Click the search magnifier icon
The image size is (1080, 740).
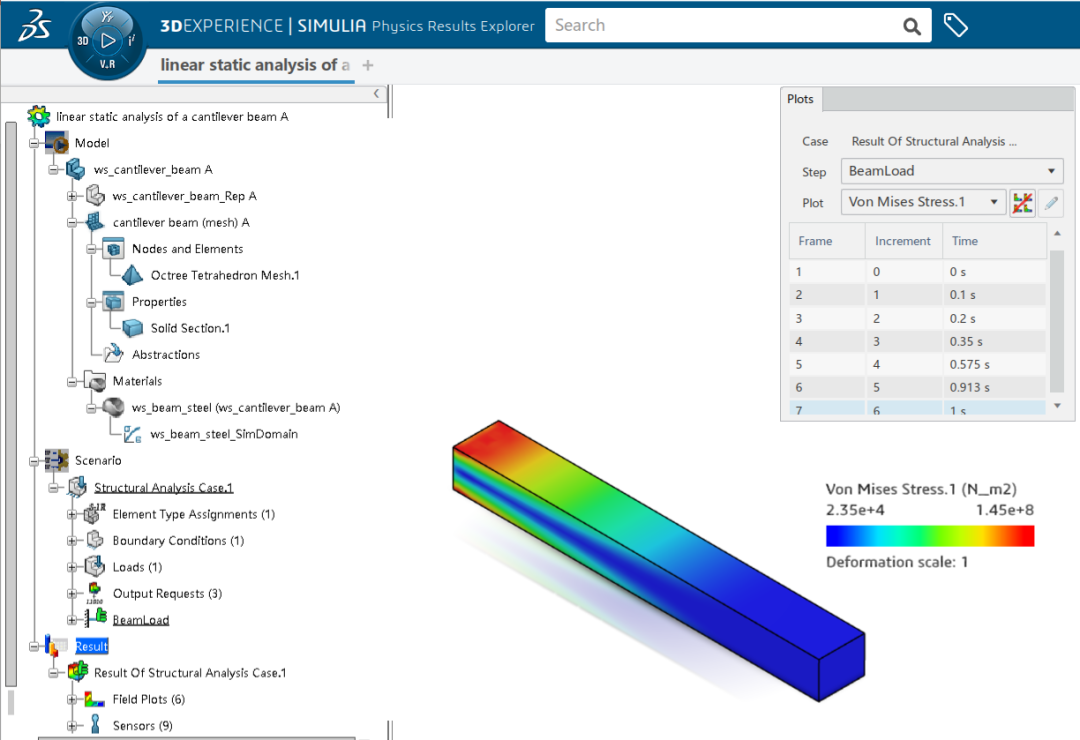[x=911, y=26]
